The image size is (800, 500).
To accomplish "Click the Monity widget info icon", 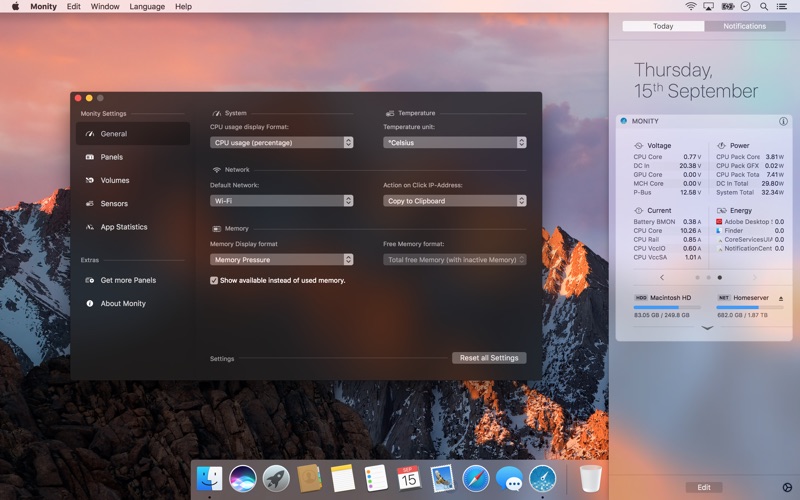I will pos(783,121).
